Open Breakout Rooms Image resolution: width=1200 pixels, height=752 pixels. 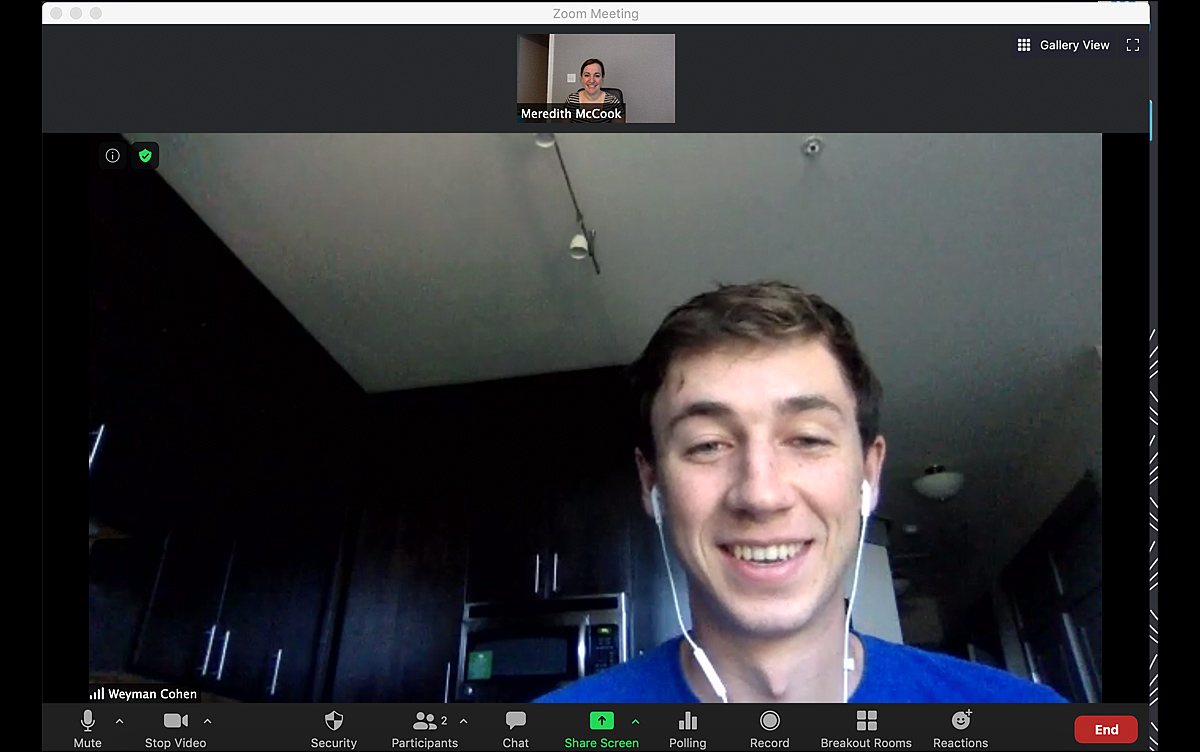(866, 728)
